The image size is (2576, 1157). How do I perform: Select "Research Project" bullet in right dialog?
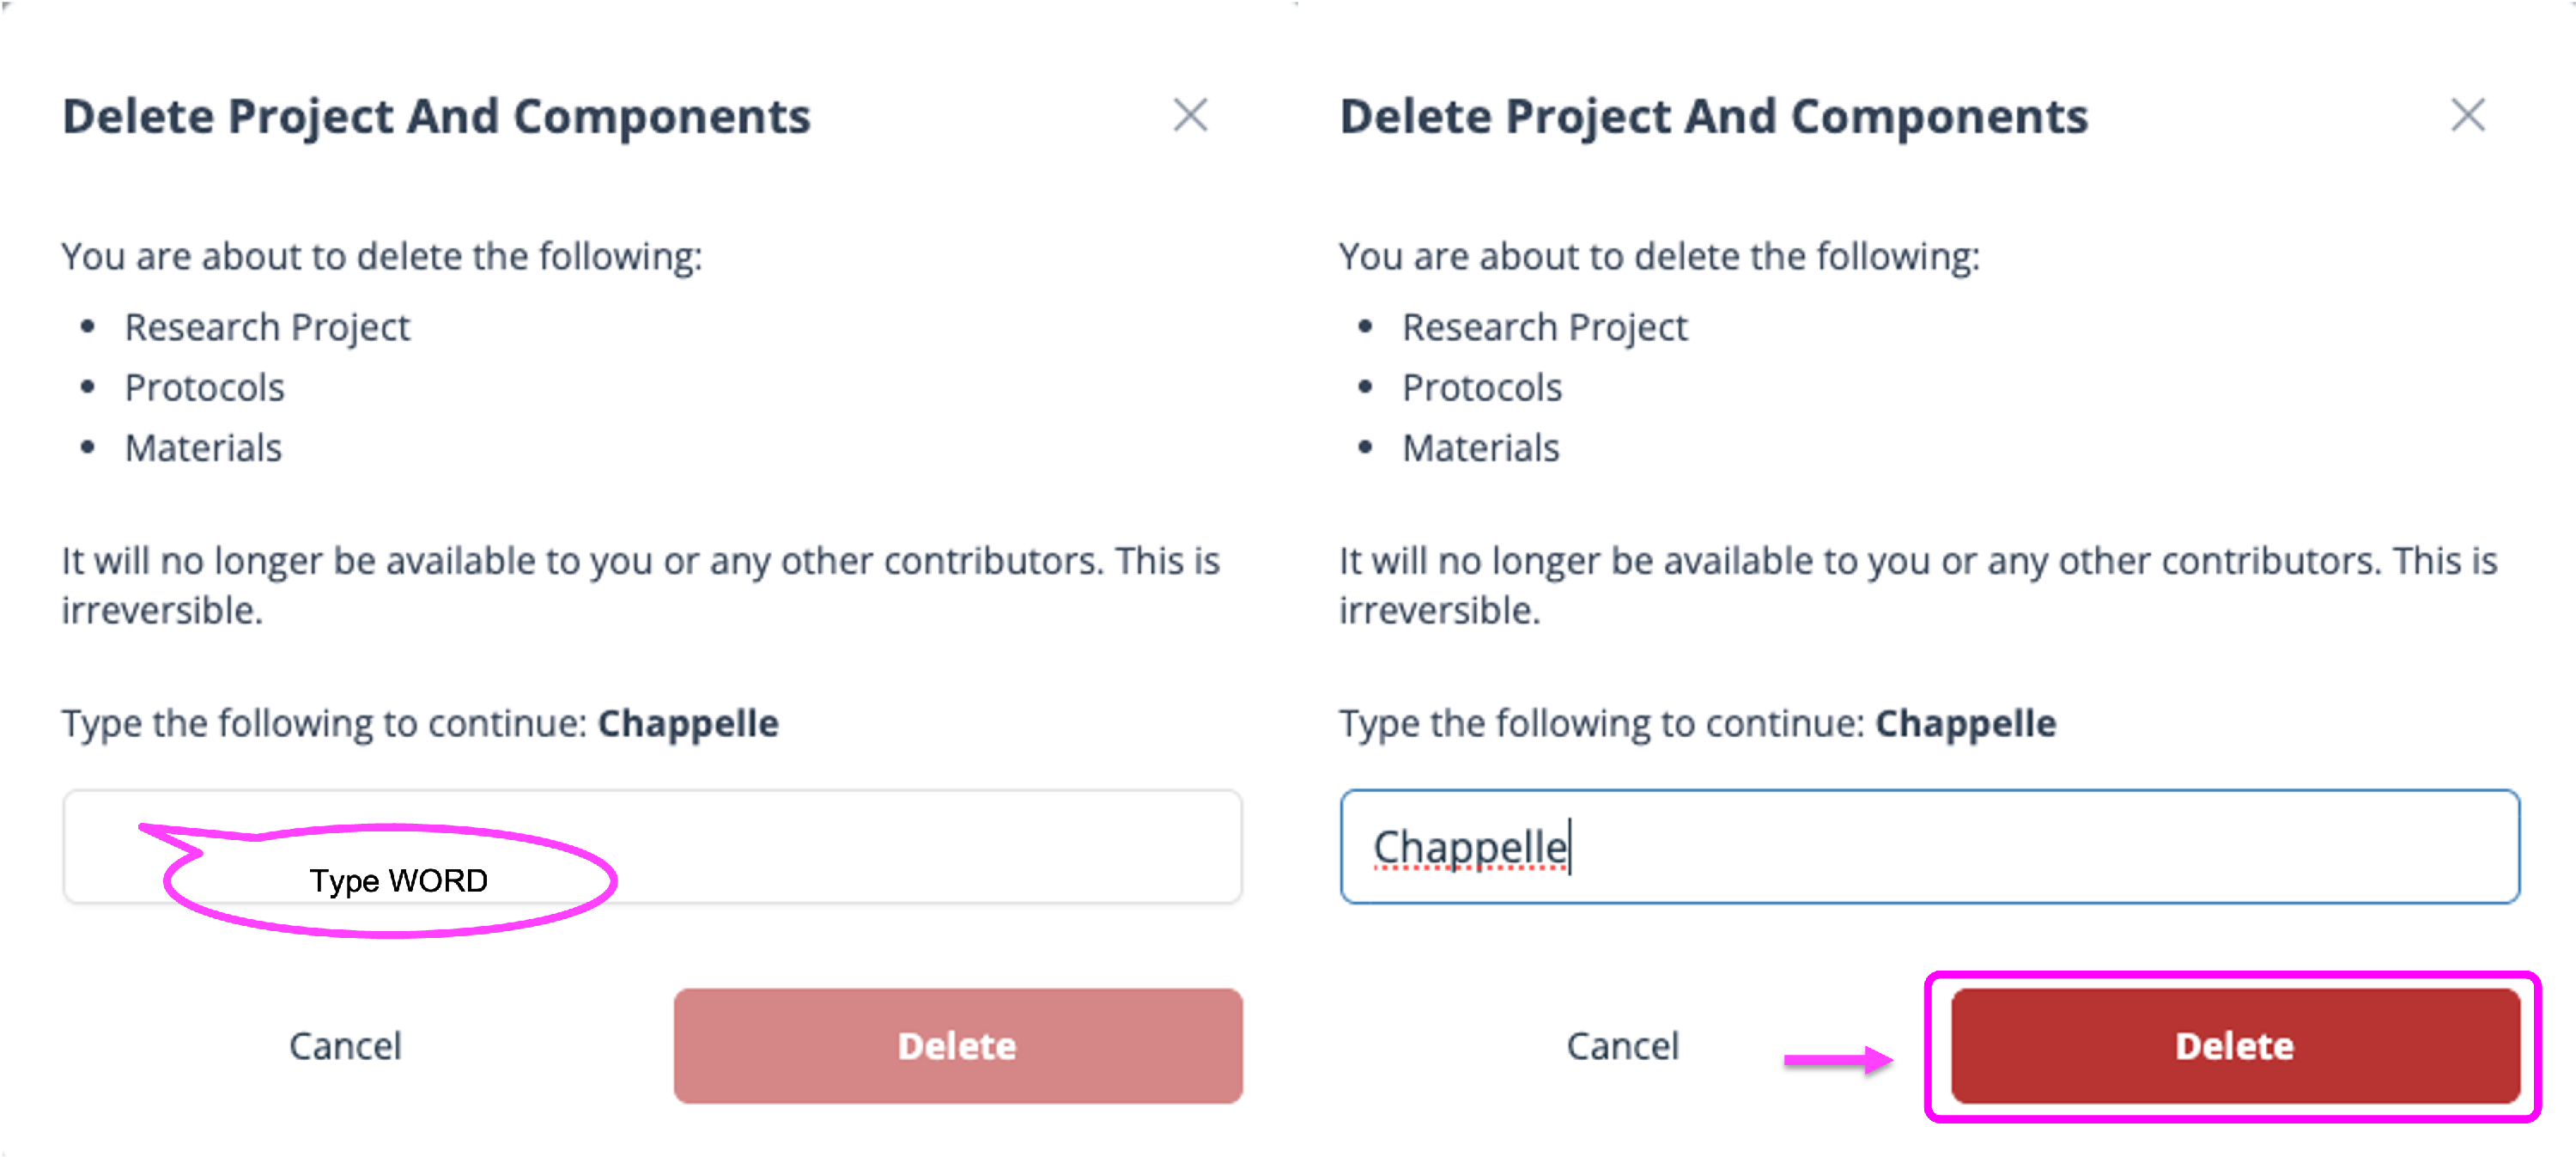tap(1544, 327)
